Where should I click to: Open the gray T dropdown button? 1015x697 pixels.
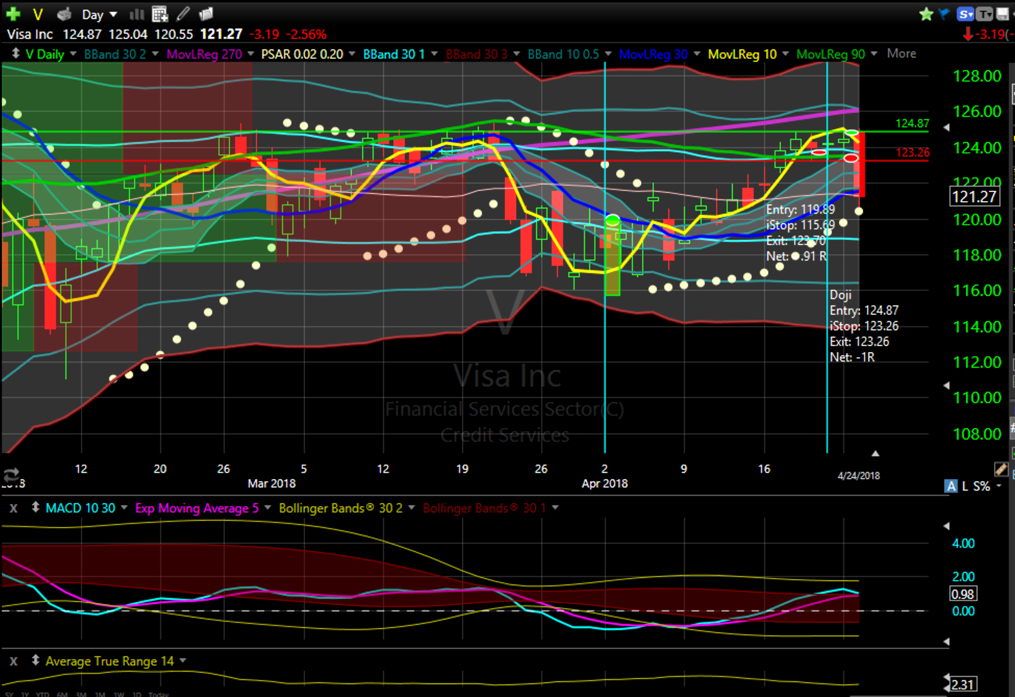pyautogui.click(x=984, y=14)
